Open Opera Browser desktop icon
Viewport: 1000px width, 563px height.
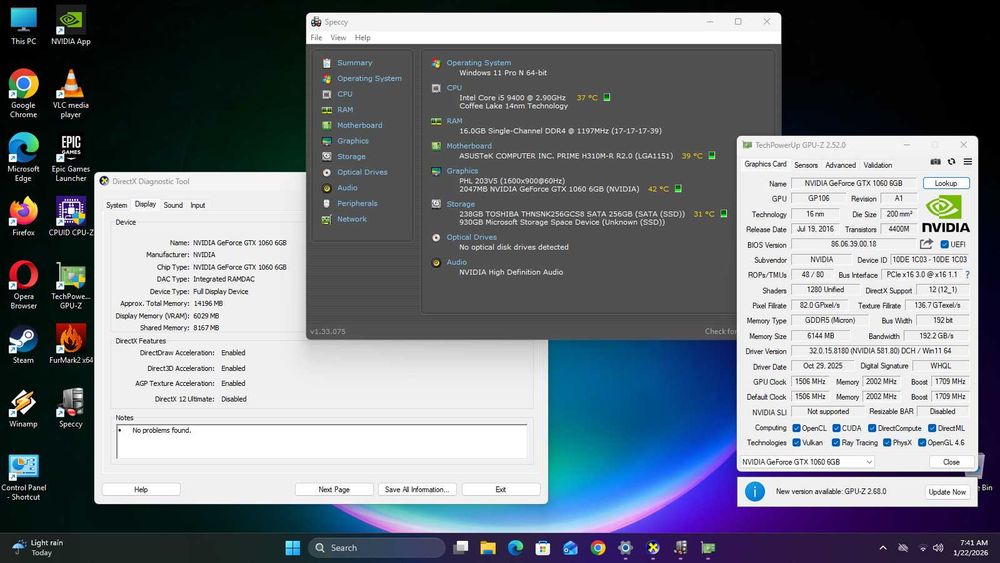click(x=24, y=285)
